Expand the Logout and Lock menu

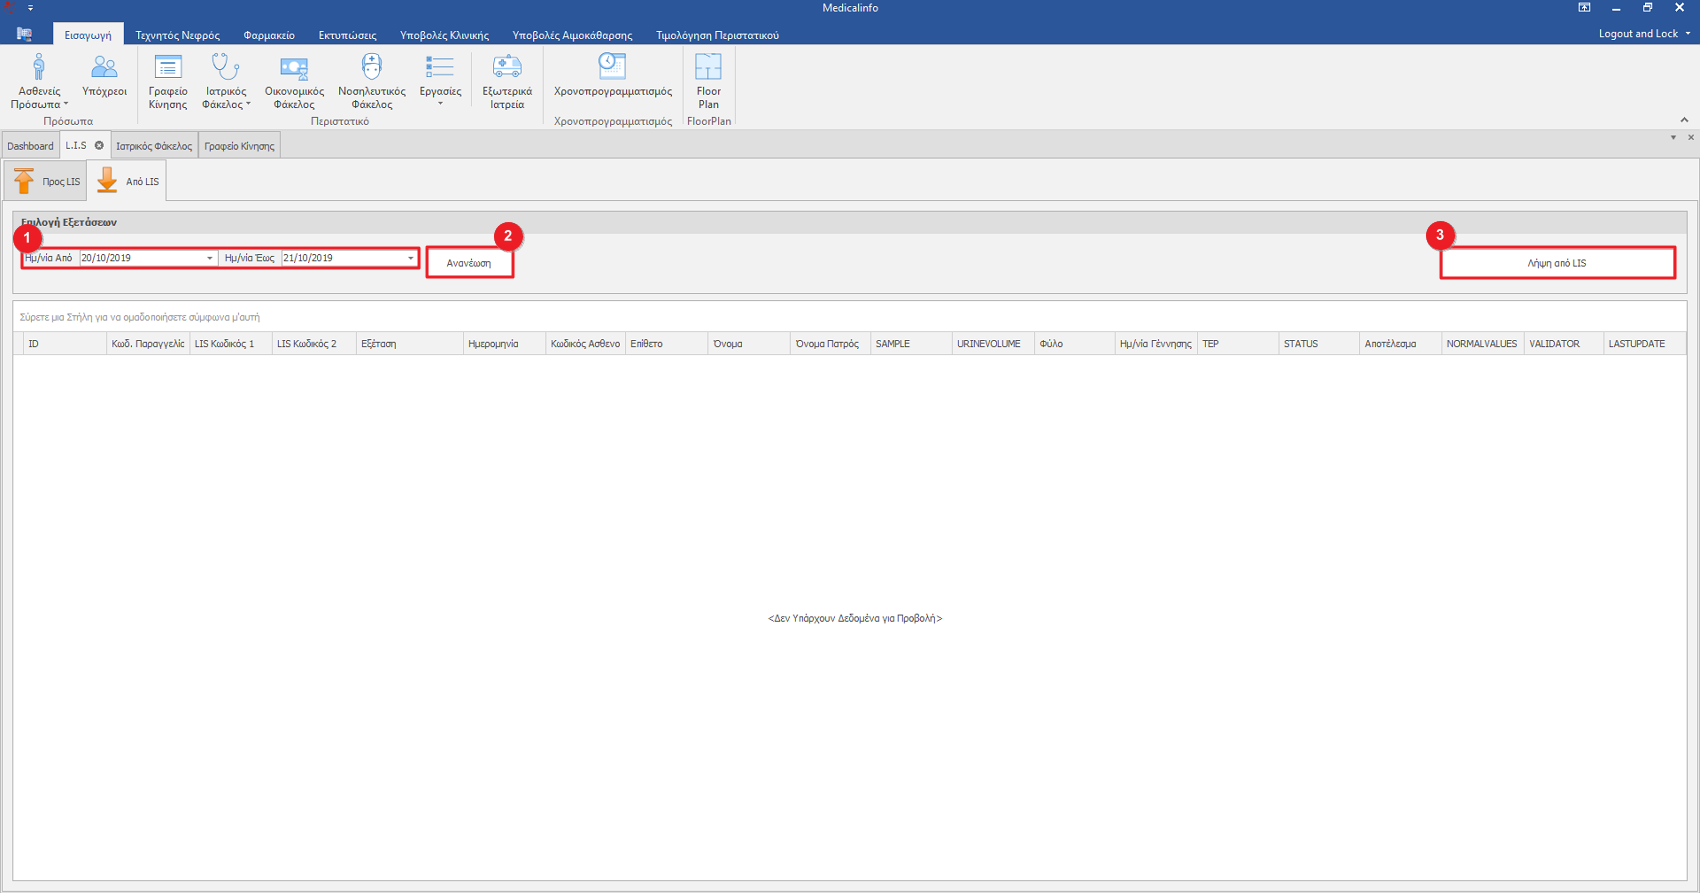1644,34
